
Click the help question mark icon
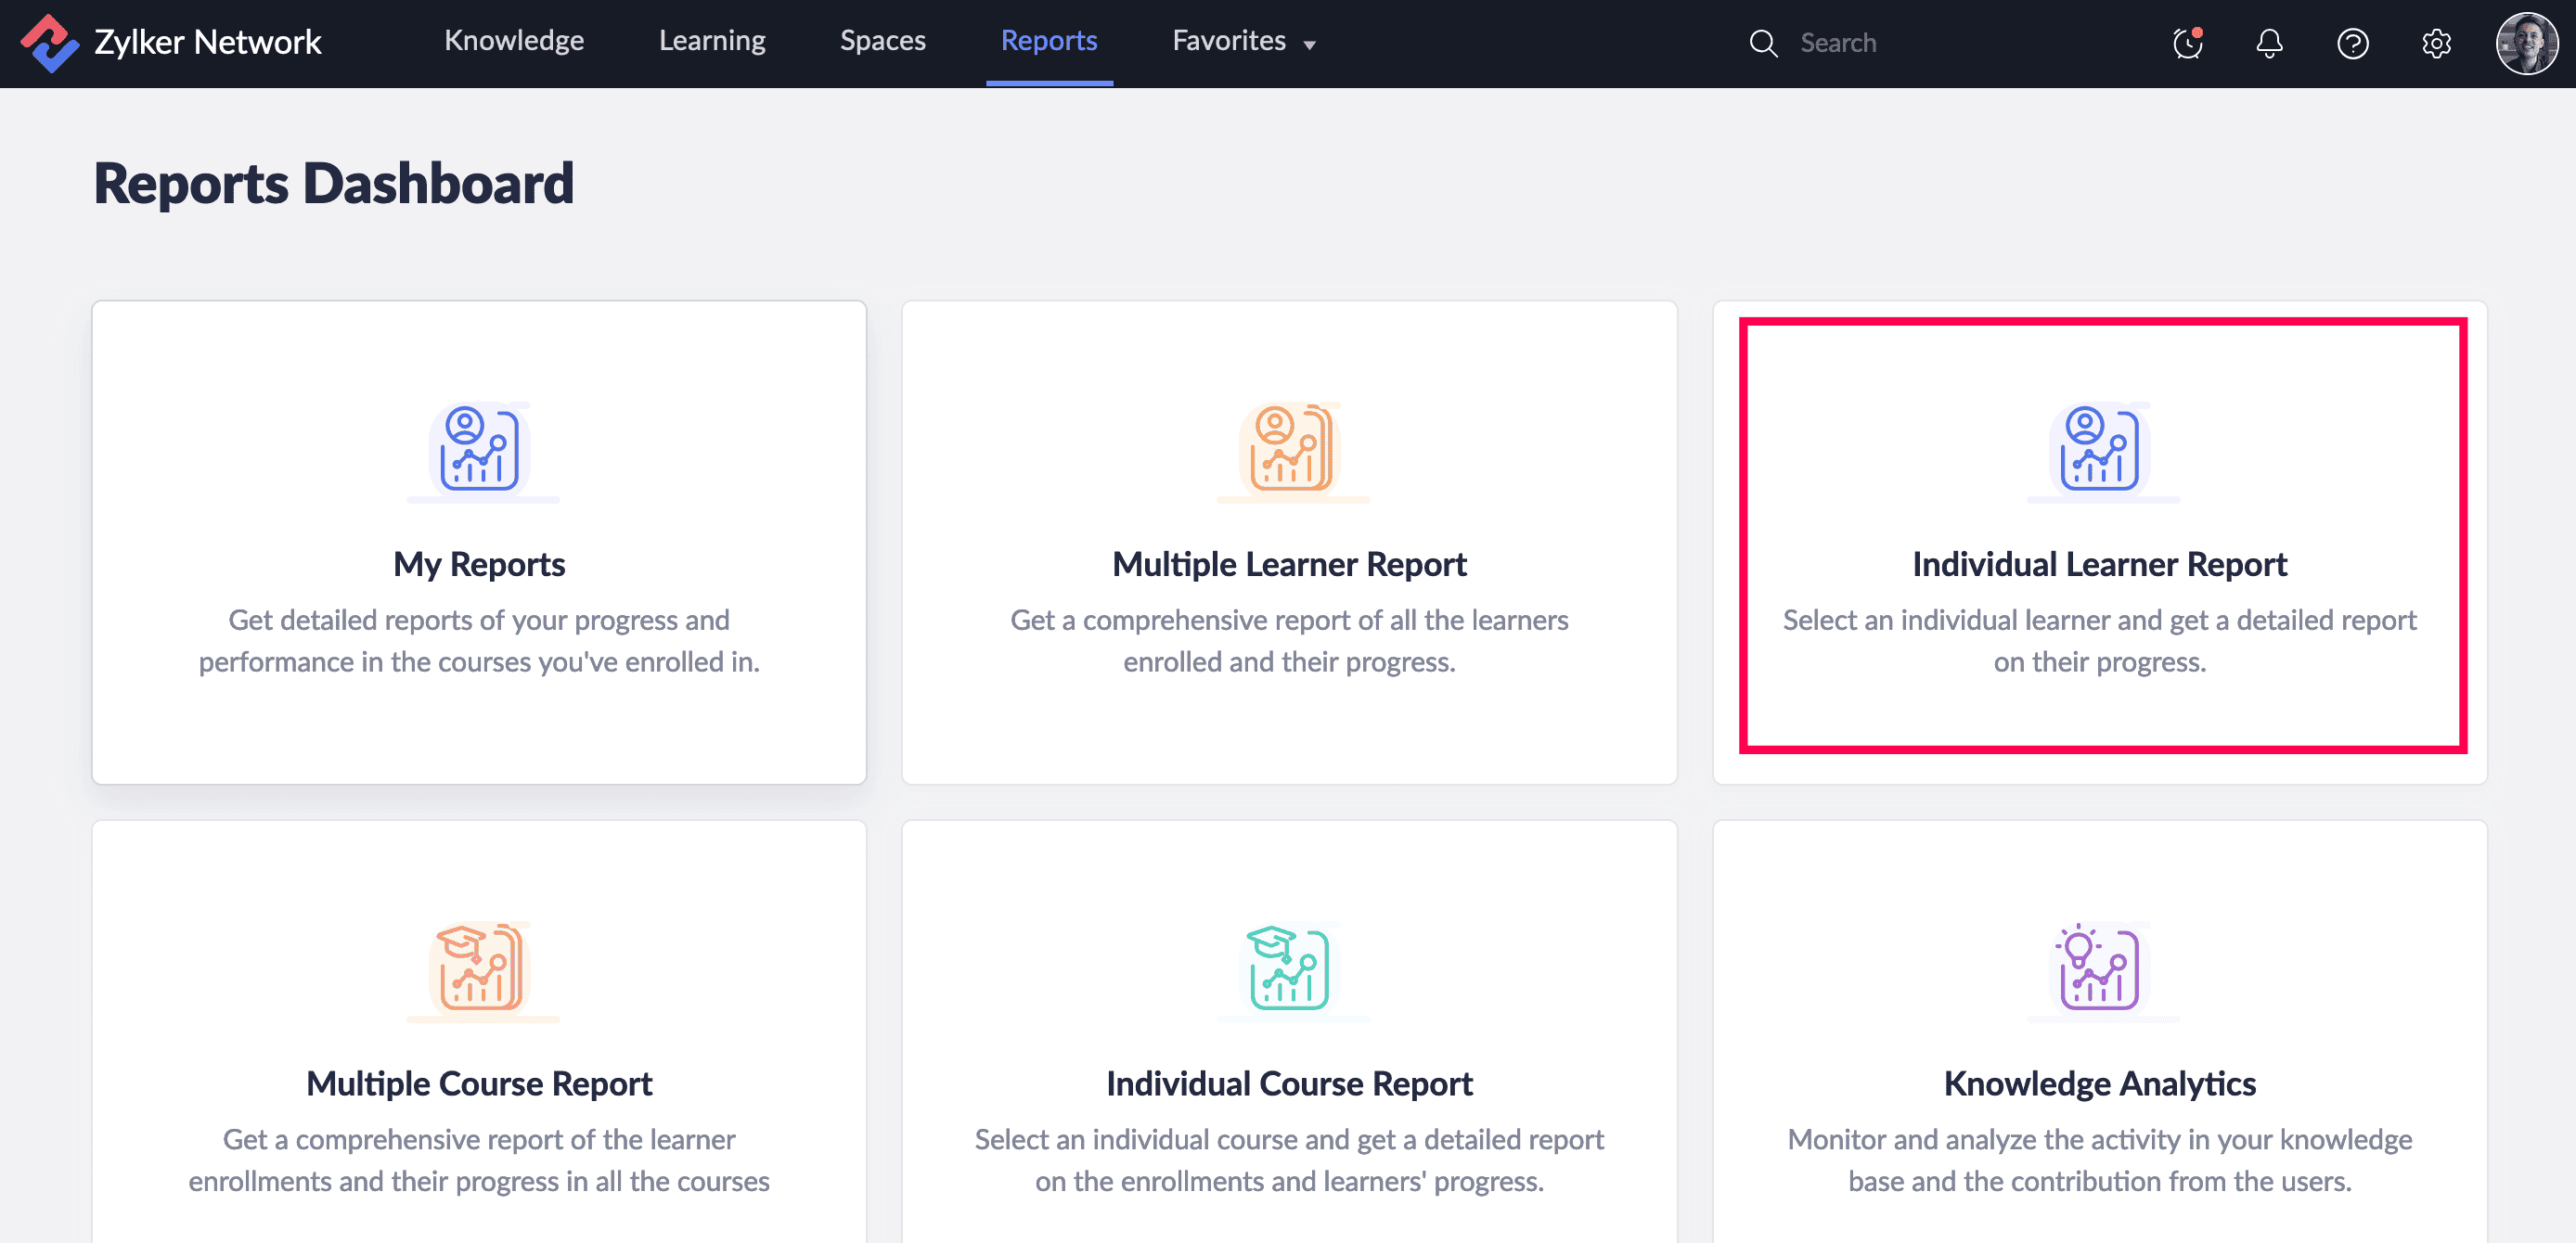(x=2352, y=43)
